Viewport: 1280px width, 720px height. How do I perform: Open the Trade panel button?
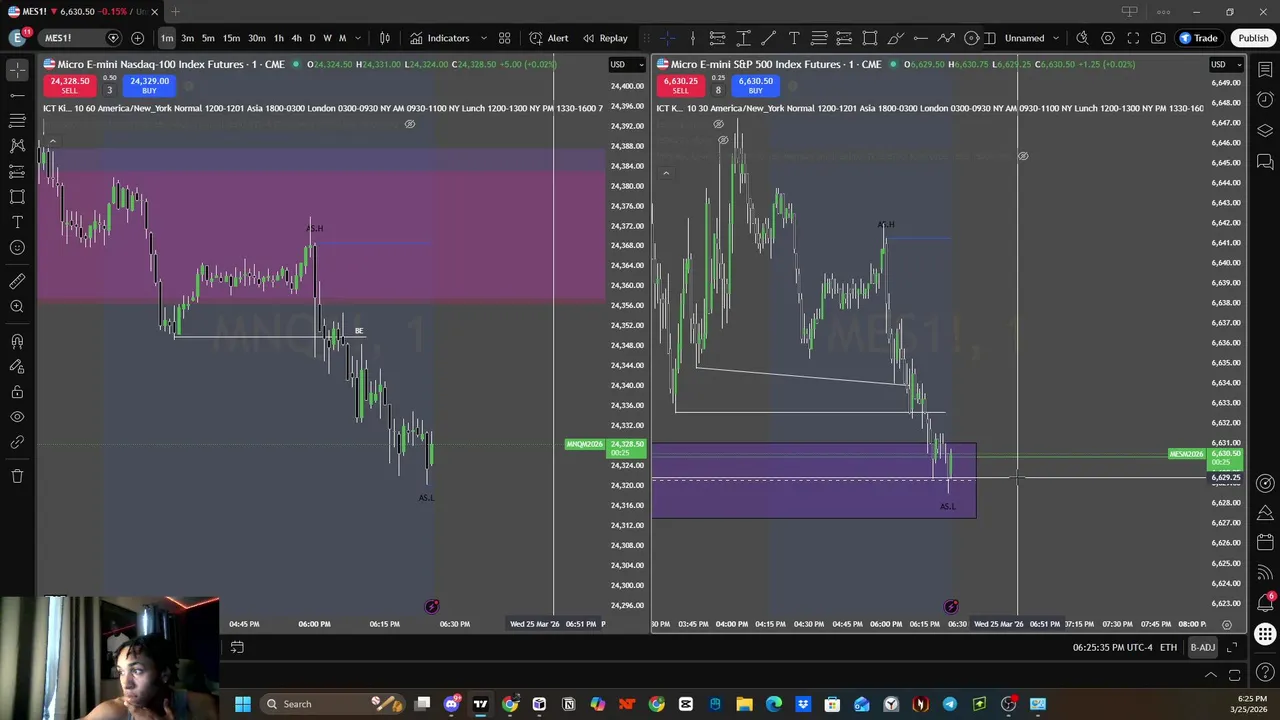click(x=1198, y=38)
